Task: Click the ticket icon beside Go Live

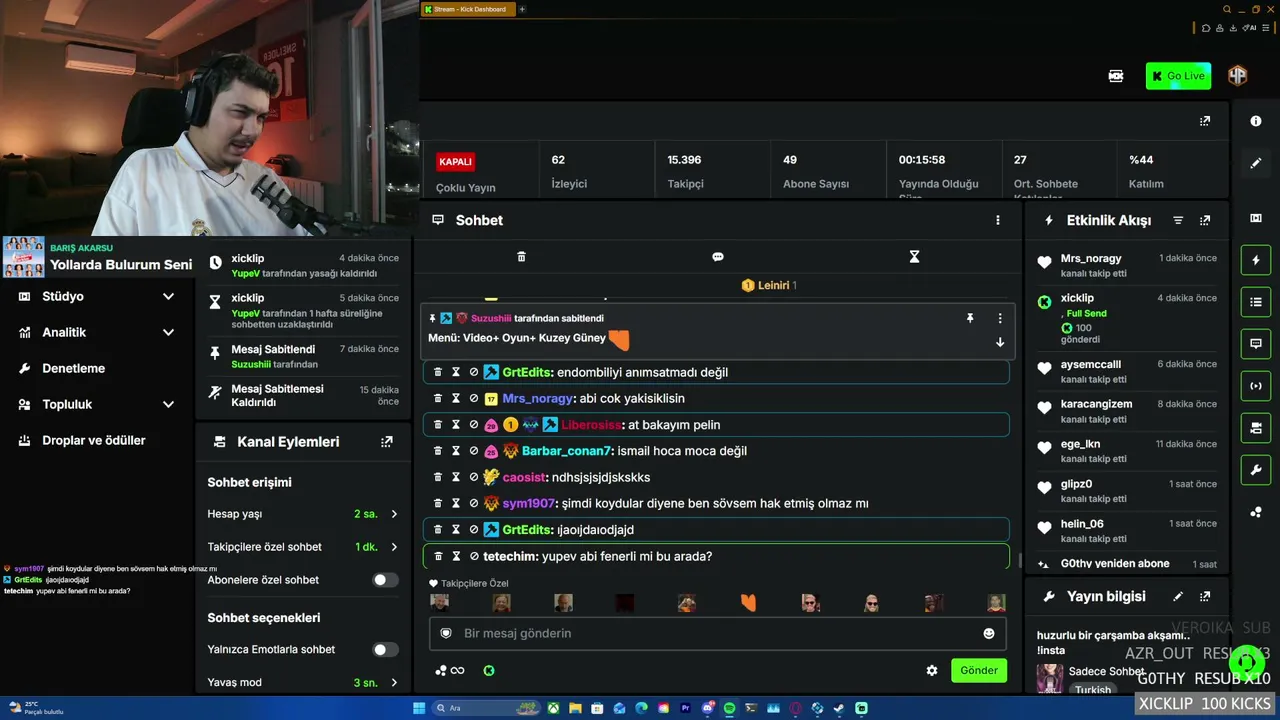Action: (x=1116, y=76)
